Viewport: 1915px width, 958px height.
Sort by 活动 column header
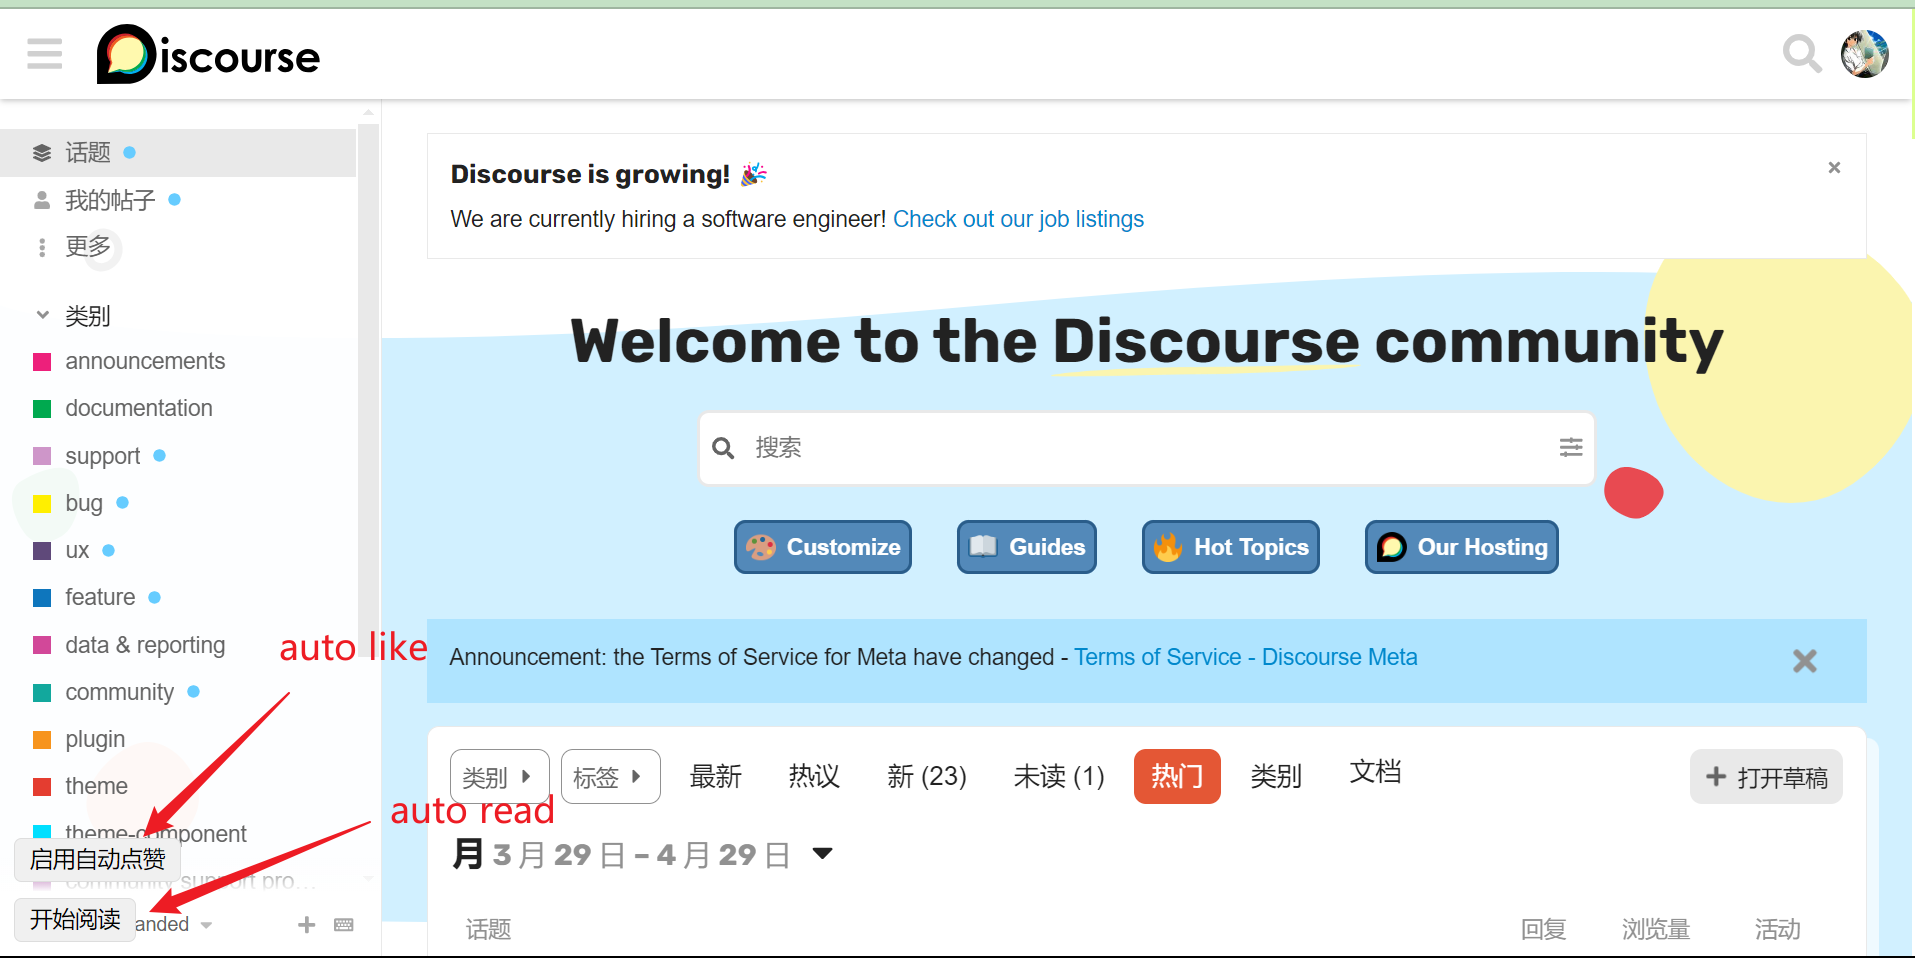(x=1777, y=929)
